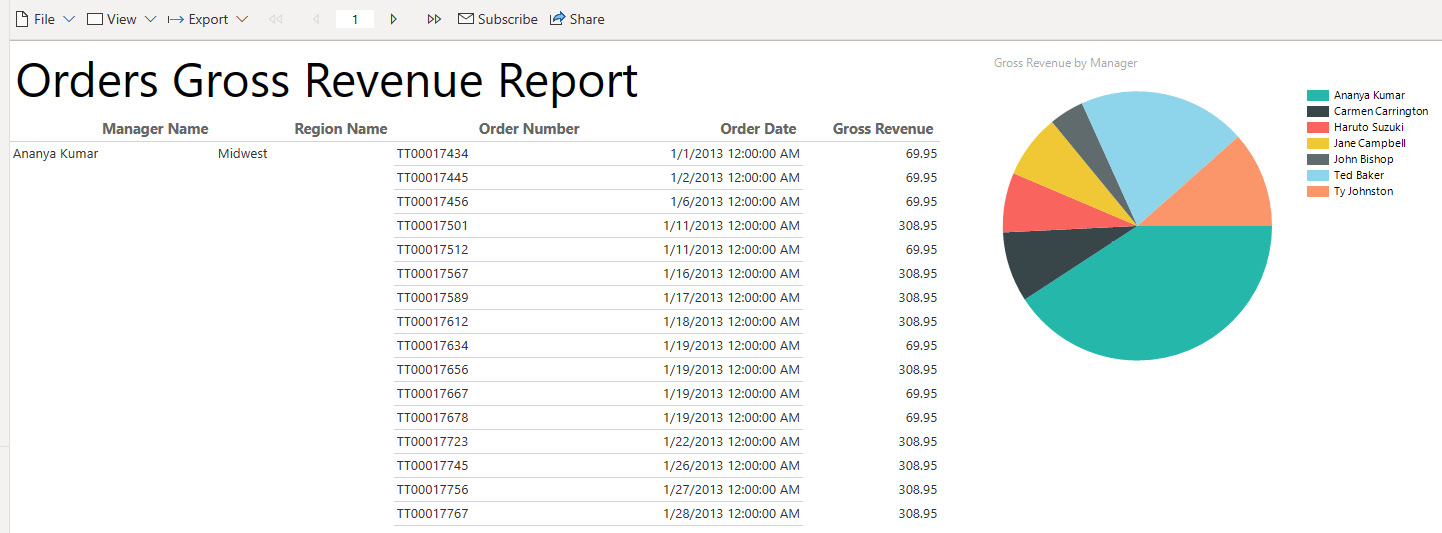The image size is (1442, 533).
Task: Expand the File dropdown chevron
Action: tap(69, 19)
